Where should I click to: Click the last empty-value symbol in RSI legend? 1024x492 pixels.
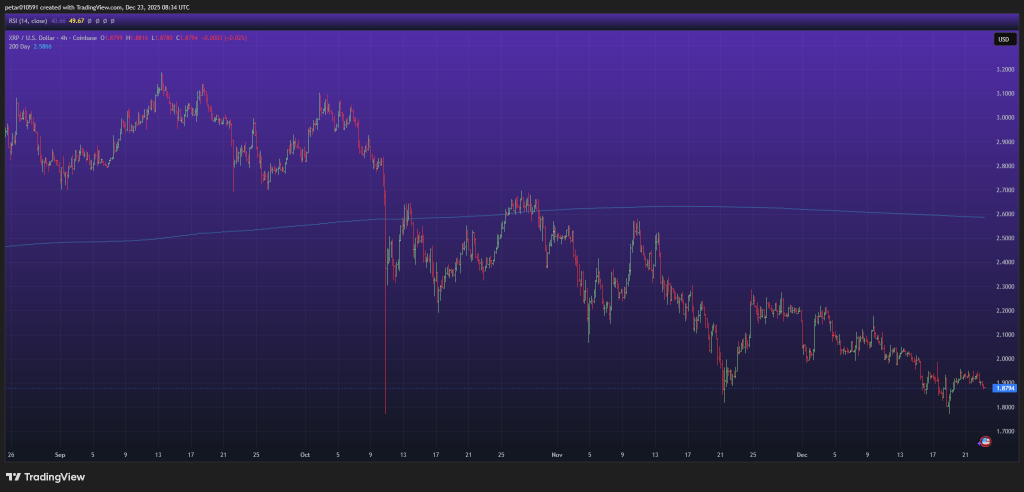[x=113, y=20]
